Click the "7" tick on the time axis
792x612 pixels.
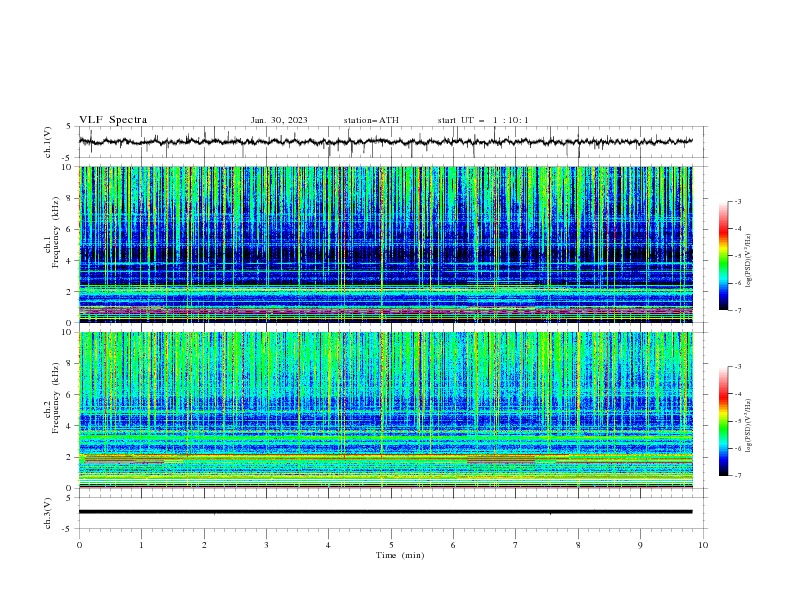click(x=515, y=545)
